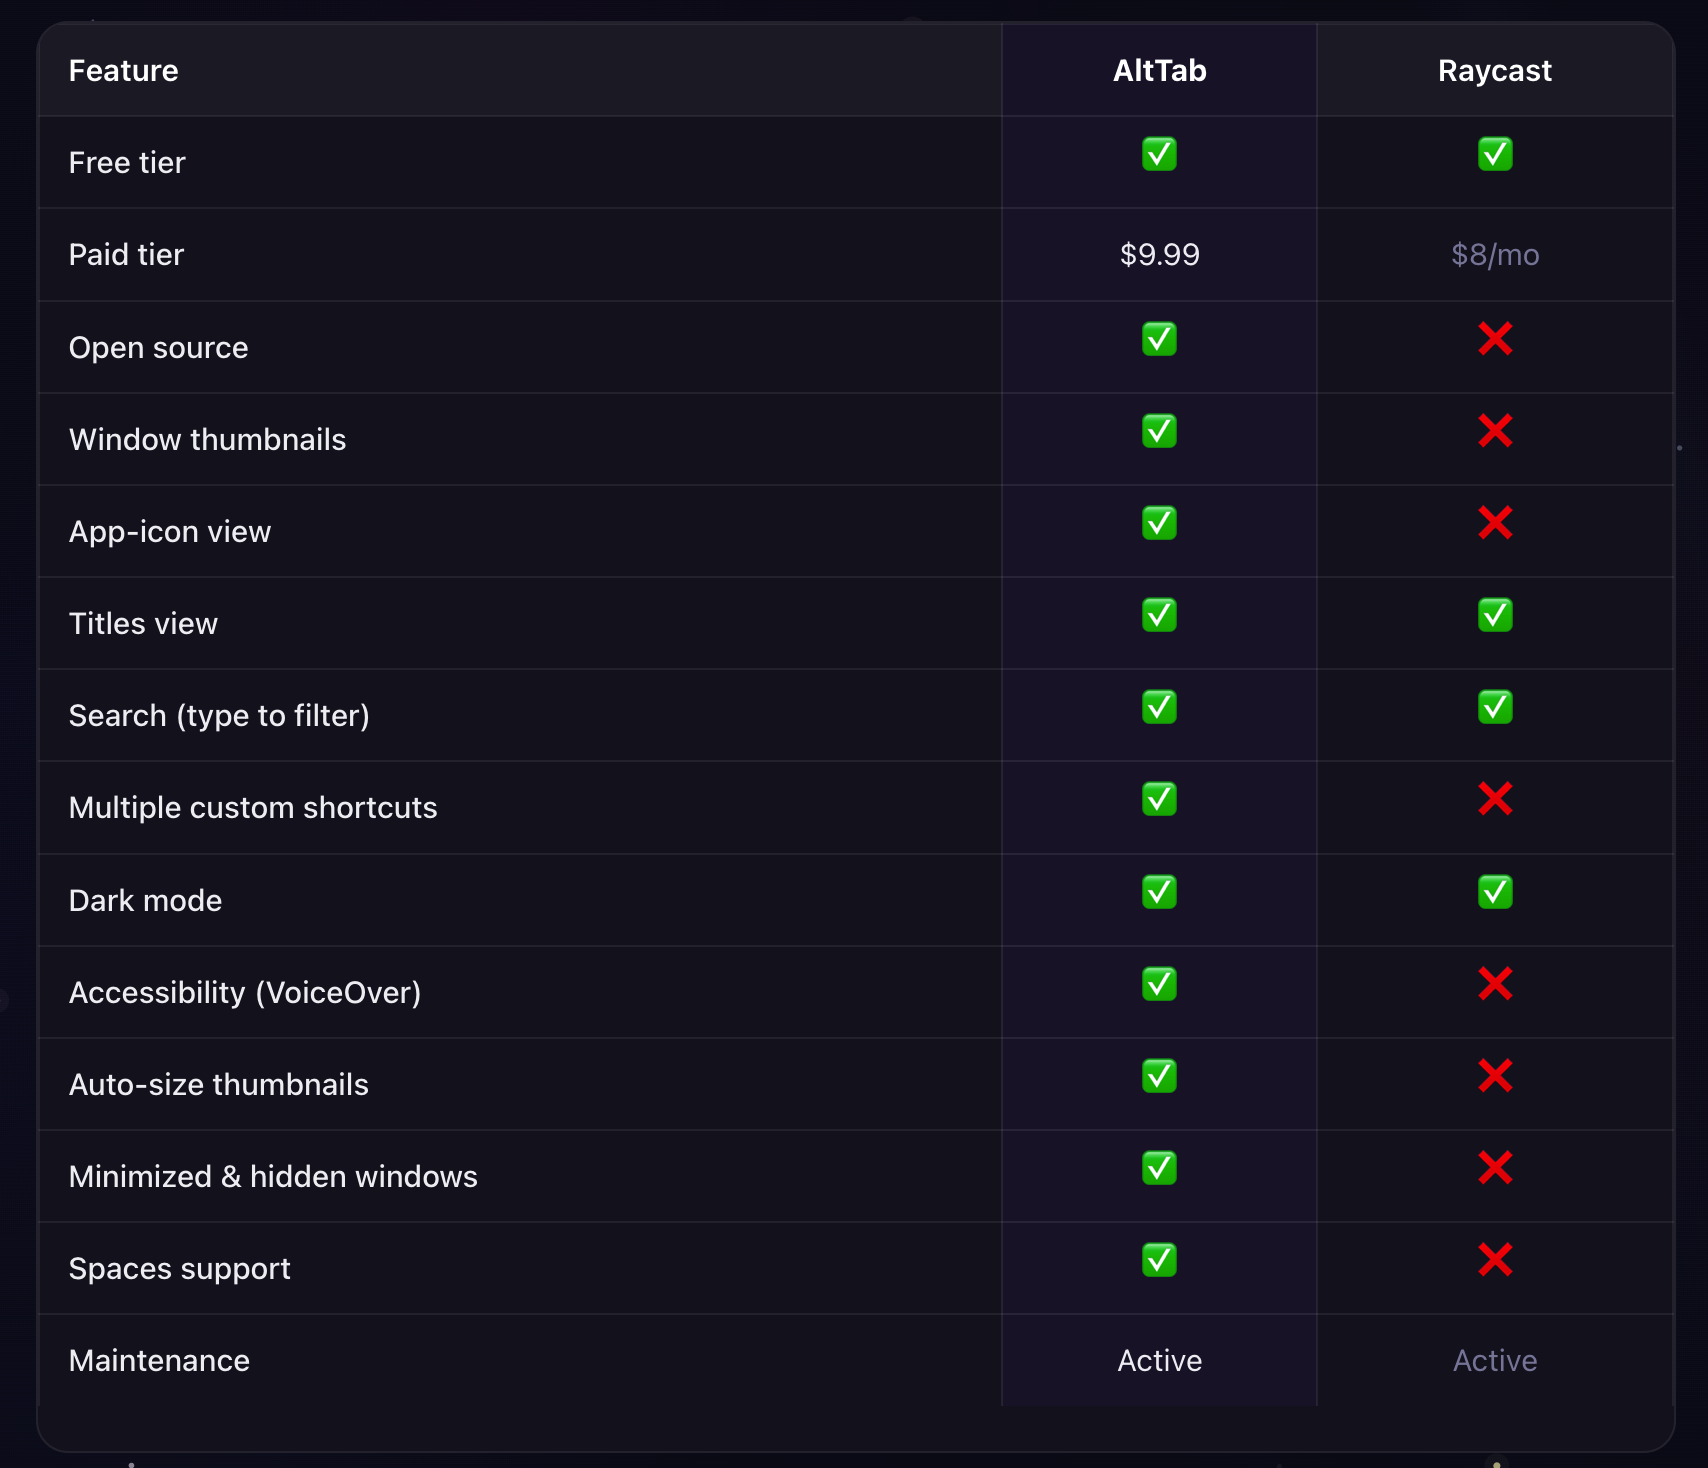
Task: Click Raycast's red cross for Open source
Action: [1495, 339]
